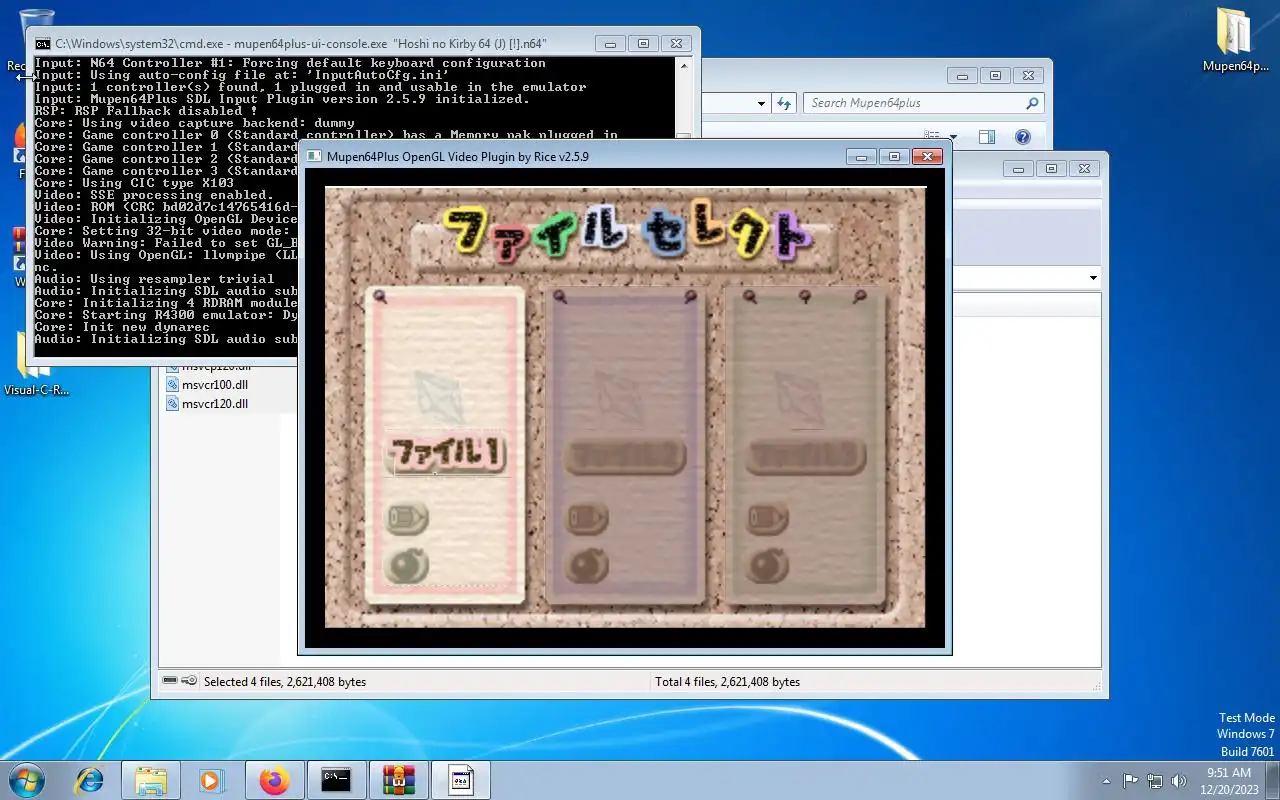Click the copy icon in right file card

click(x=768, y=518)
